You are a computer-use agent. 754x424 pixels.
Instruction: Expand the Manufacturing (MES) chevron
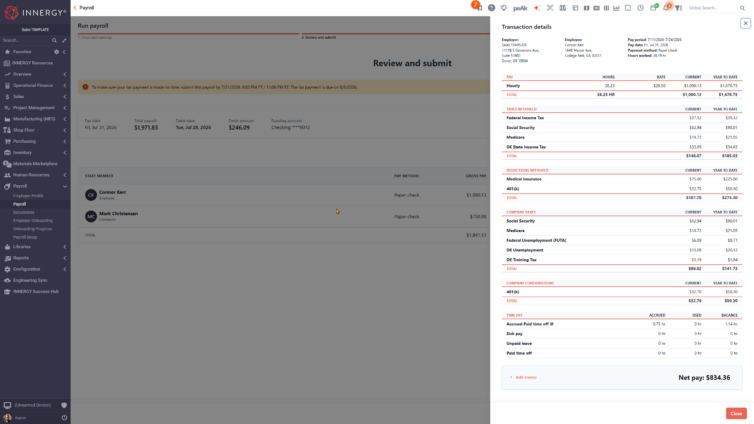(64, 119)
